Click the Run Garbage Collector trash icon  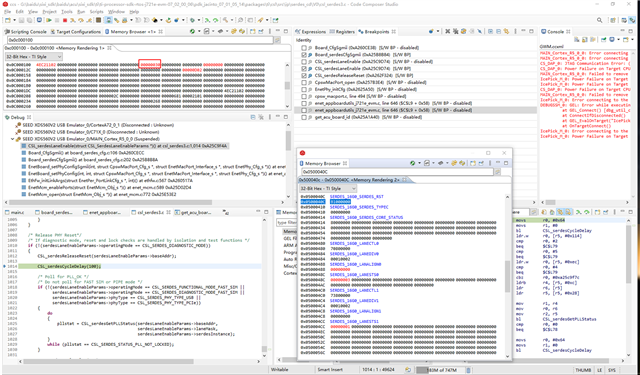pyautogui.click(x=469, y=370)
